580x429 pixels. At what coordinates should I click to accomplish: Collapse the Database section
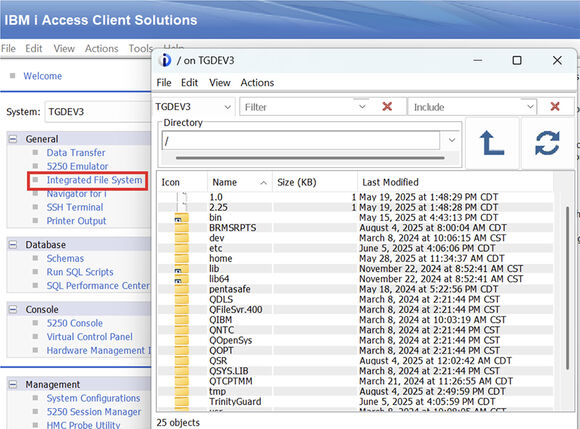(x=13, y=245)
